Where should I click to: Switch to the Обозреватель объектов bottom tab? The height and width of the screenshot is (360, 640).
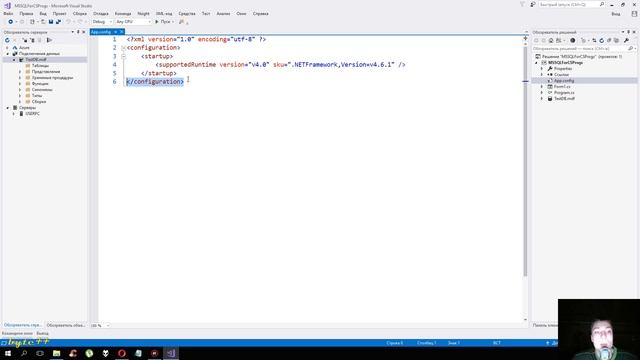(66, 325)
